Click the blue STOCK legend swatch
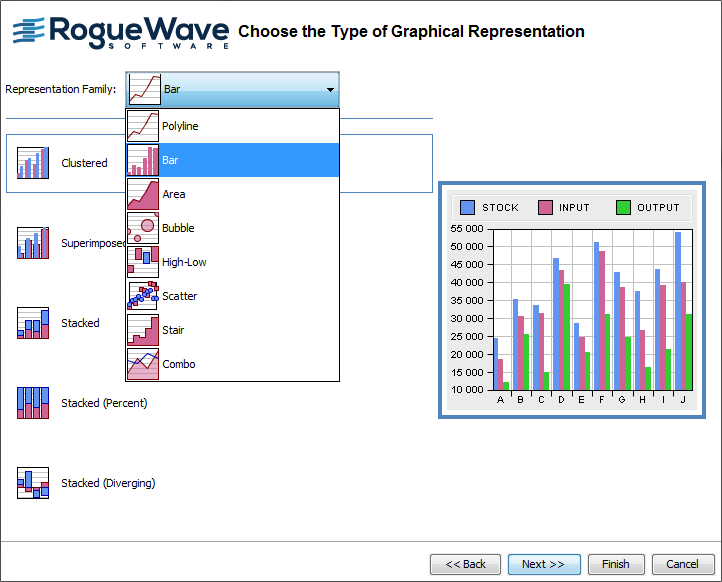Viewport: 722px width, 582px height. pyautogui.click(x=467, y=208)
